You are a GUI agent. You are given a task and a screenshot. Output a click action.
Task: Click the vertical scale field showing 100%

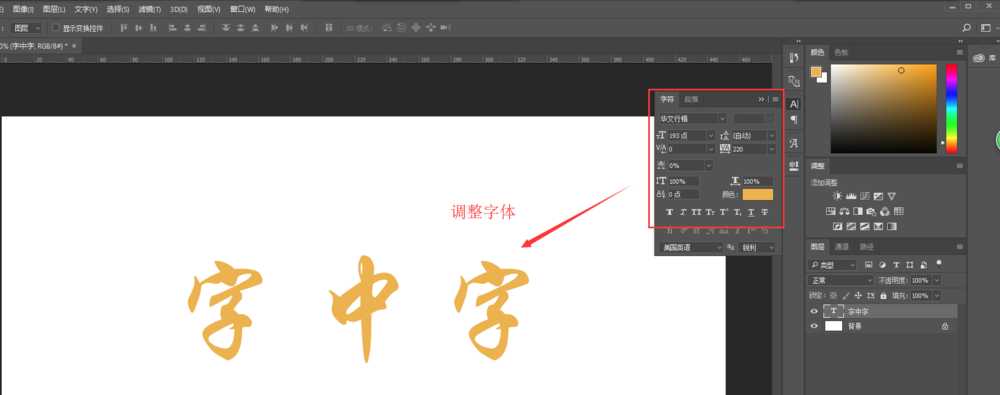pos(684,182)
